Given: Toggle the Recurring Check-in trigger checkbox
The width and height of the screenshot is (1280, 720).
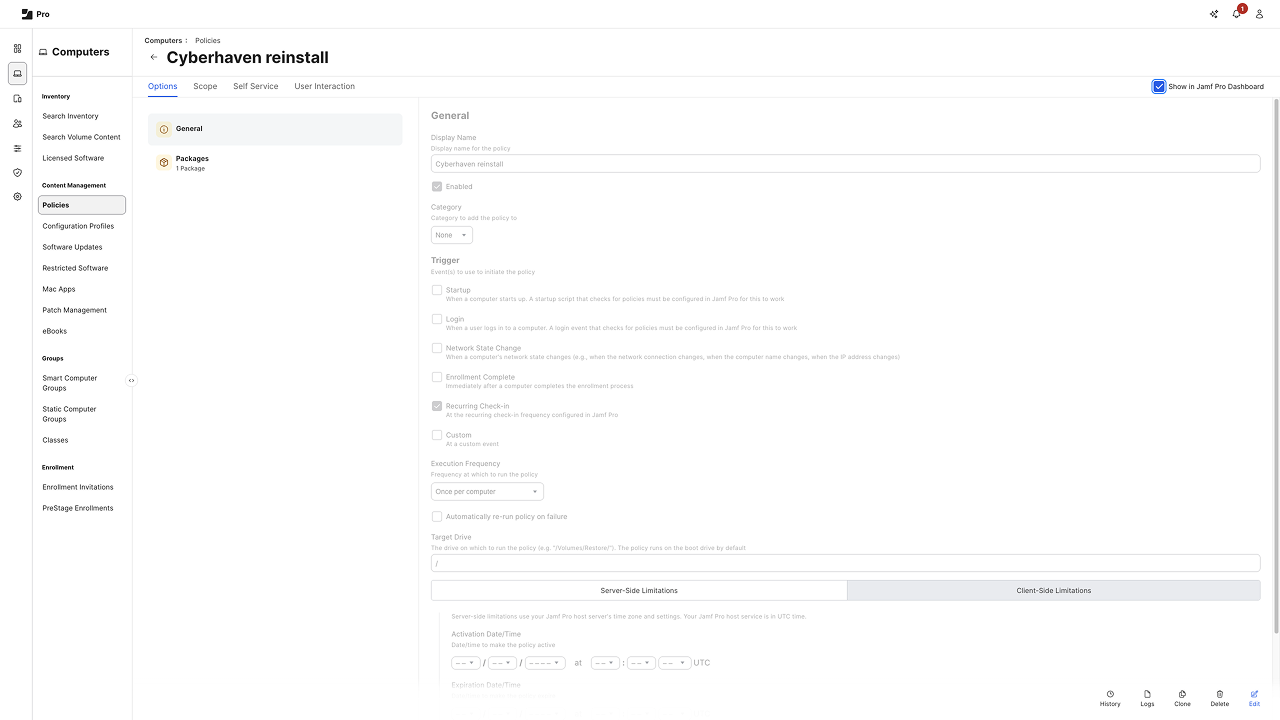Looking at the screenshot, I should (437, 406).
